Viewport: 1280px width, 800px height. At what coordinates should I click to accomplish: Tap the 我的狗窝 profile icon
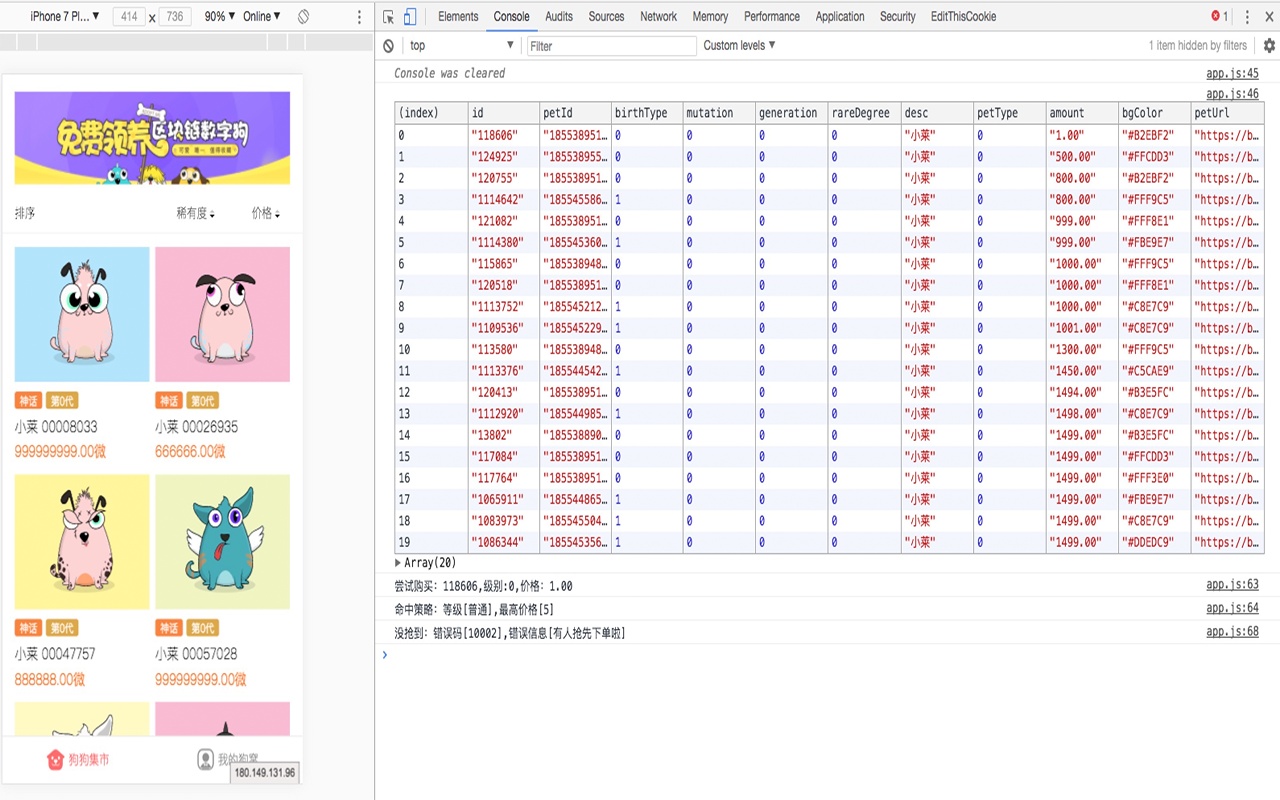[206, 760]
